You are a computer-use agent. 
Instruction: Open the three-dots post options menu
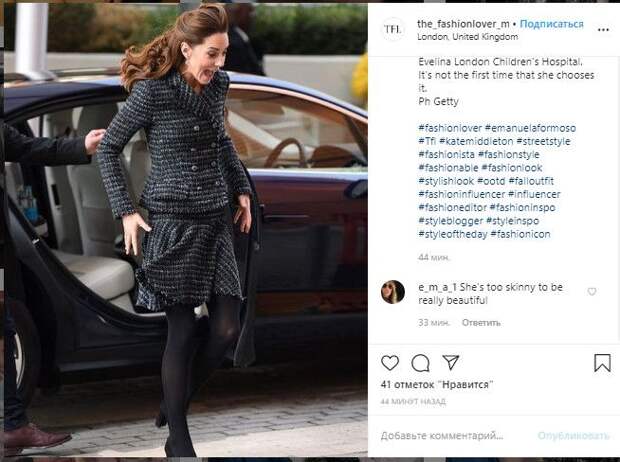603,30
